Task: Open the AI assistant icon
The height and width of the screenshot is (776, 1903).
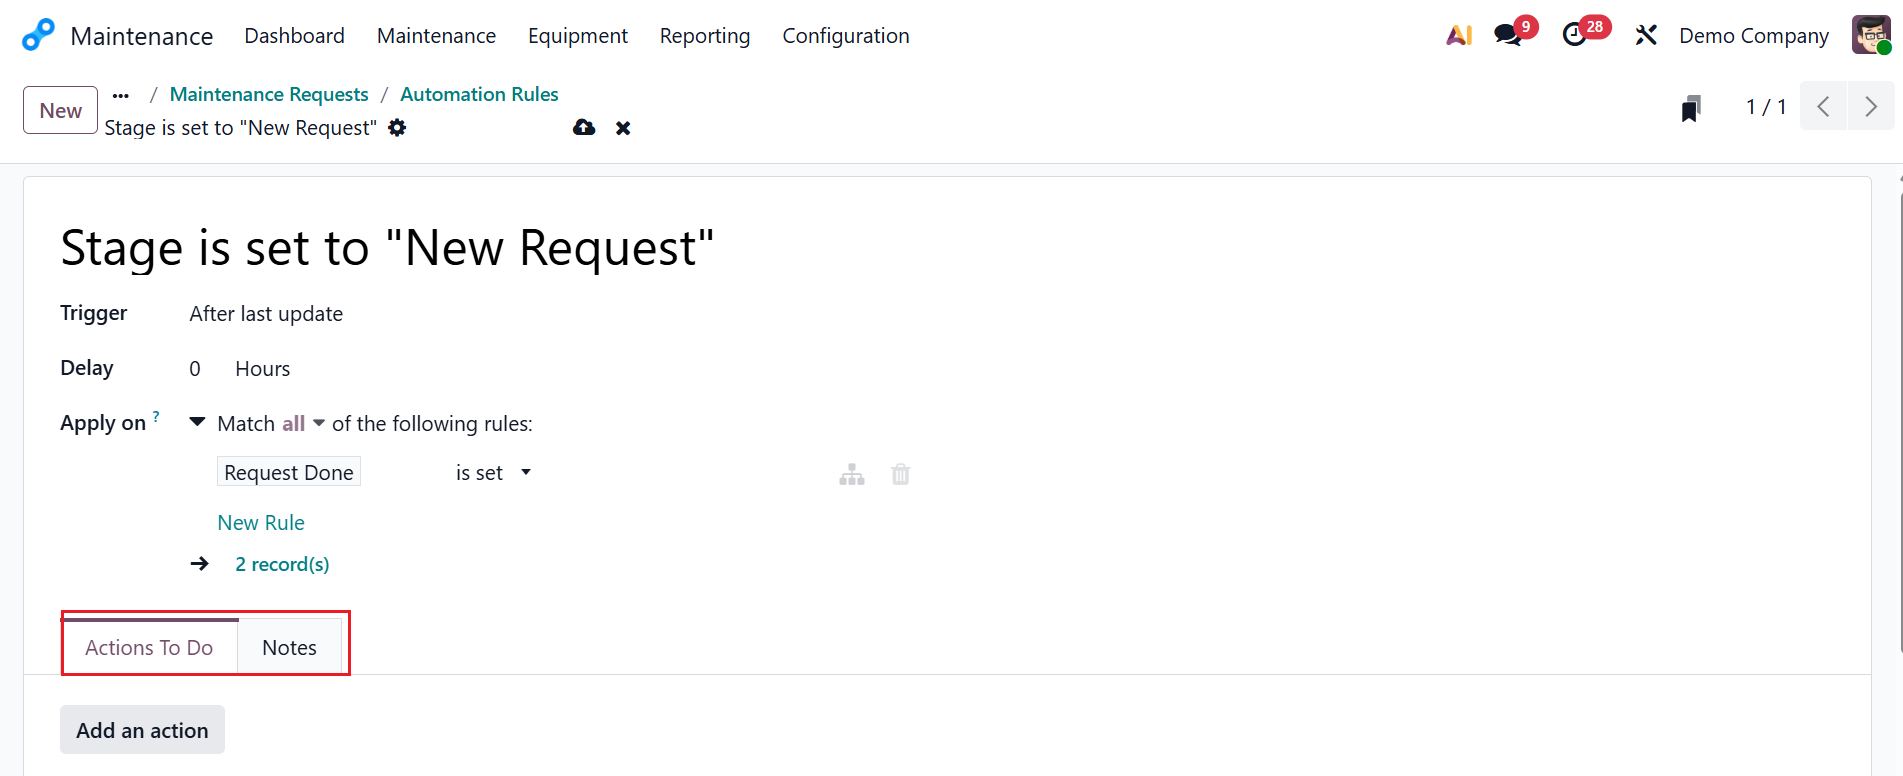Action: [x=1459, y=35]
